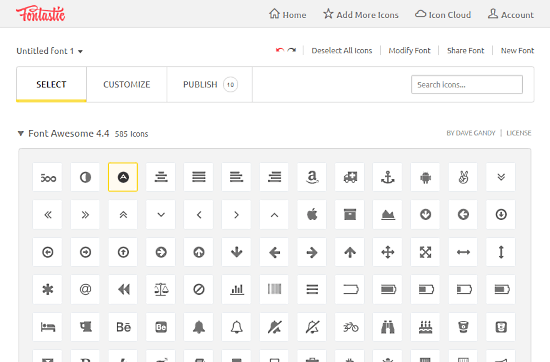Open Add More Icons page
This screenshot has width=550, height=362.
click(361, 15)
